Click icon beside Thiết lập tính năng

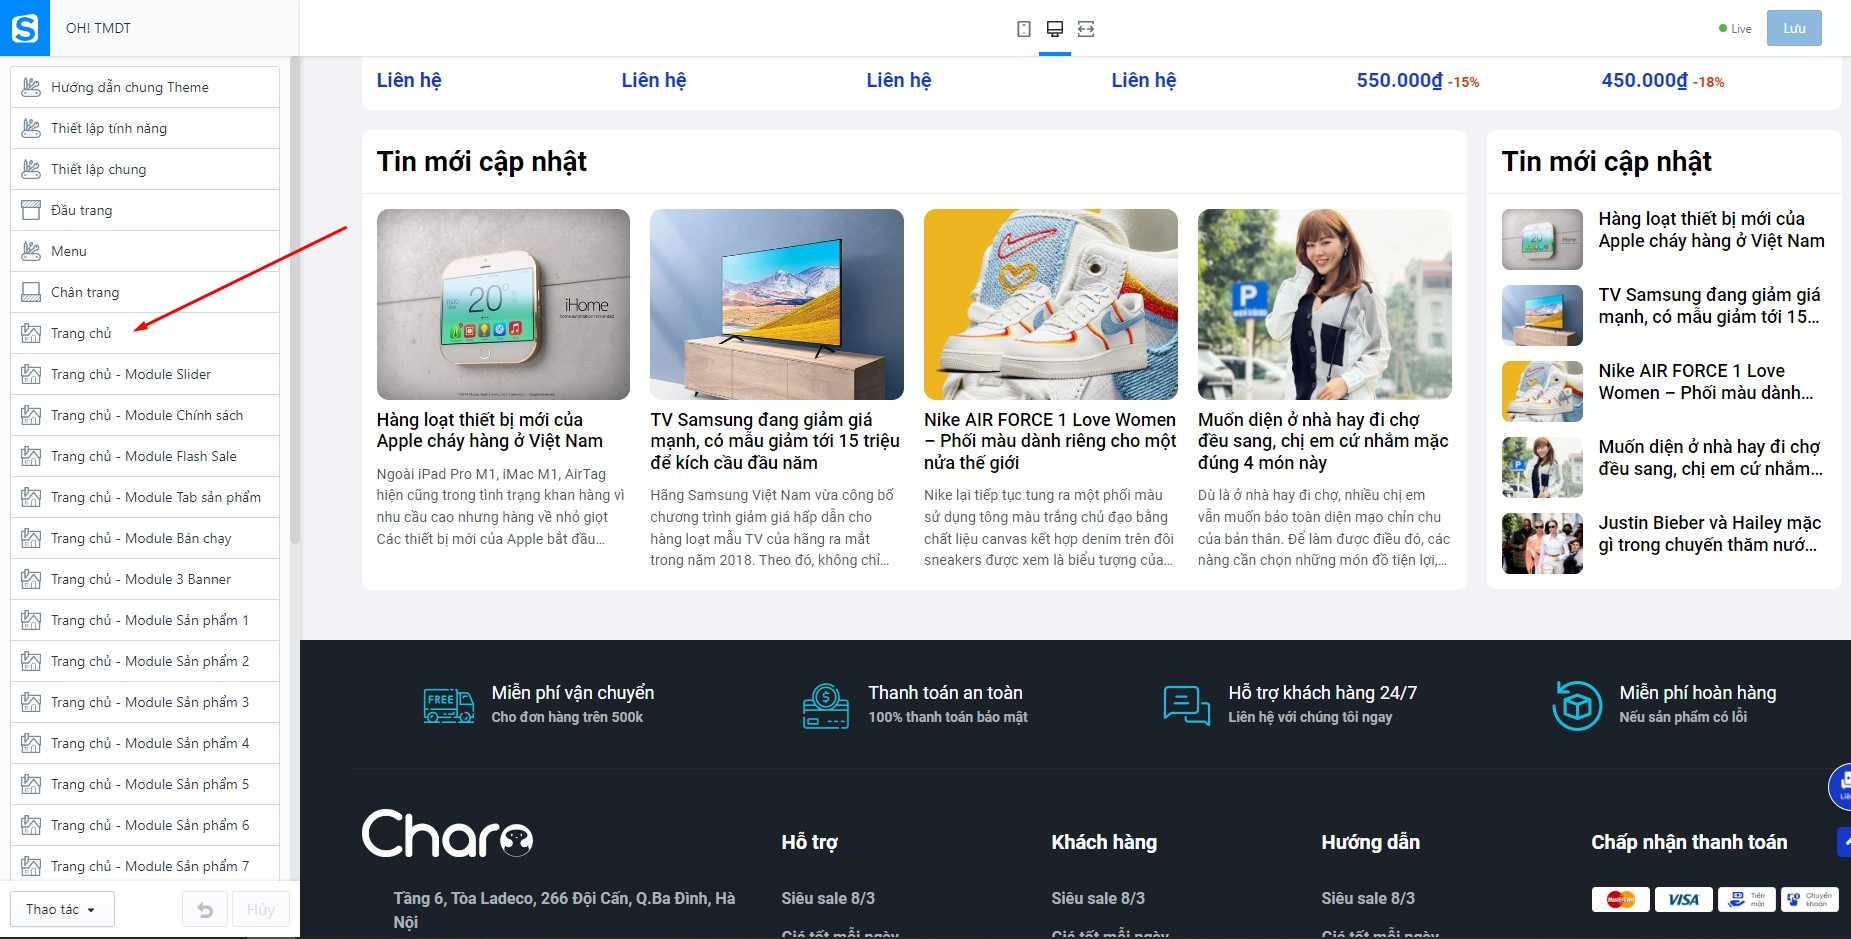(x=31, y=128)
